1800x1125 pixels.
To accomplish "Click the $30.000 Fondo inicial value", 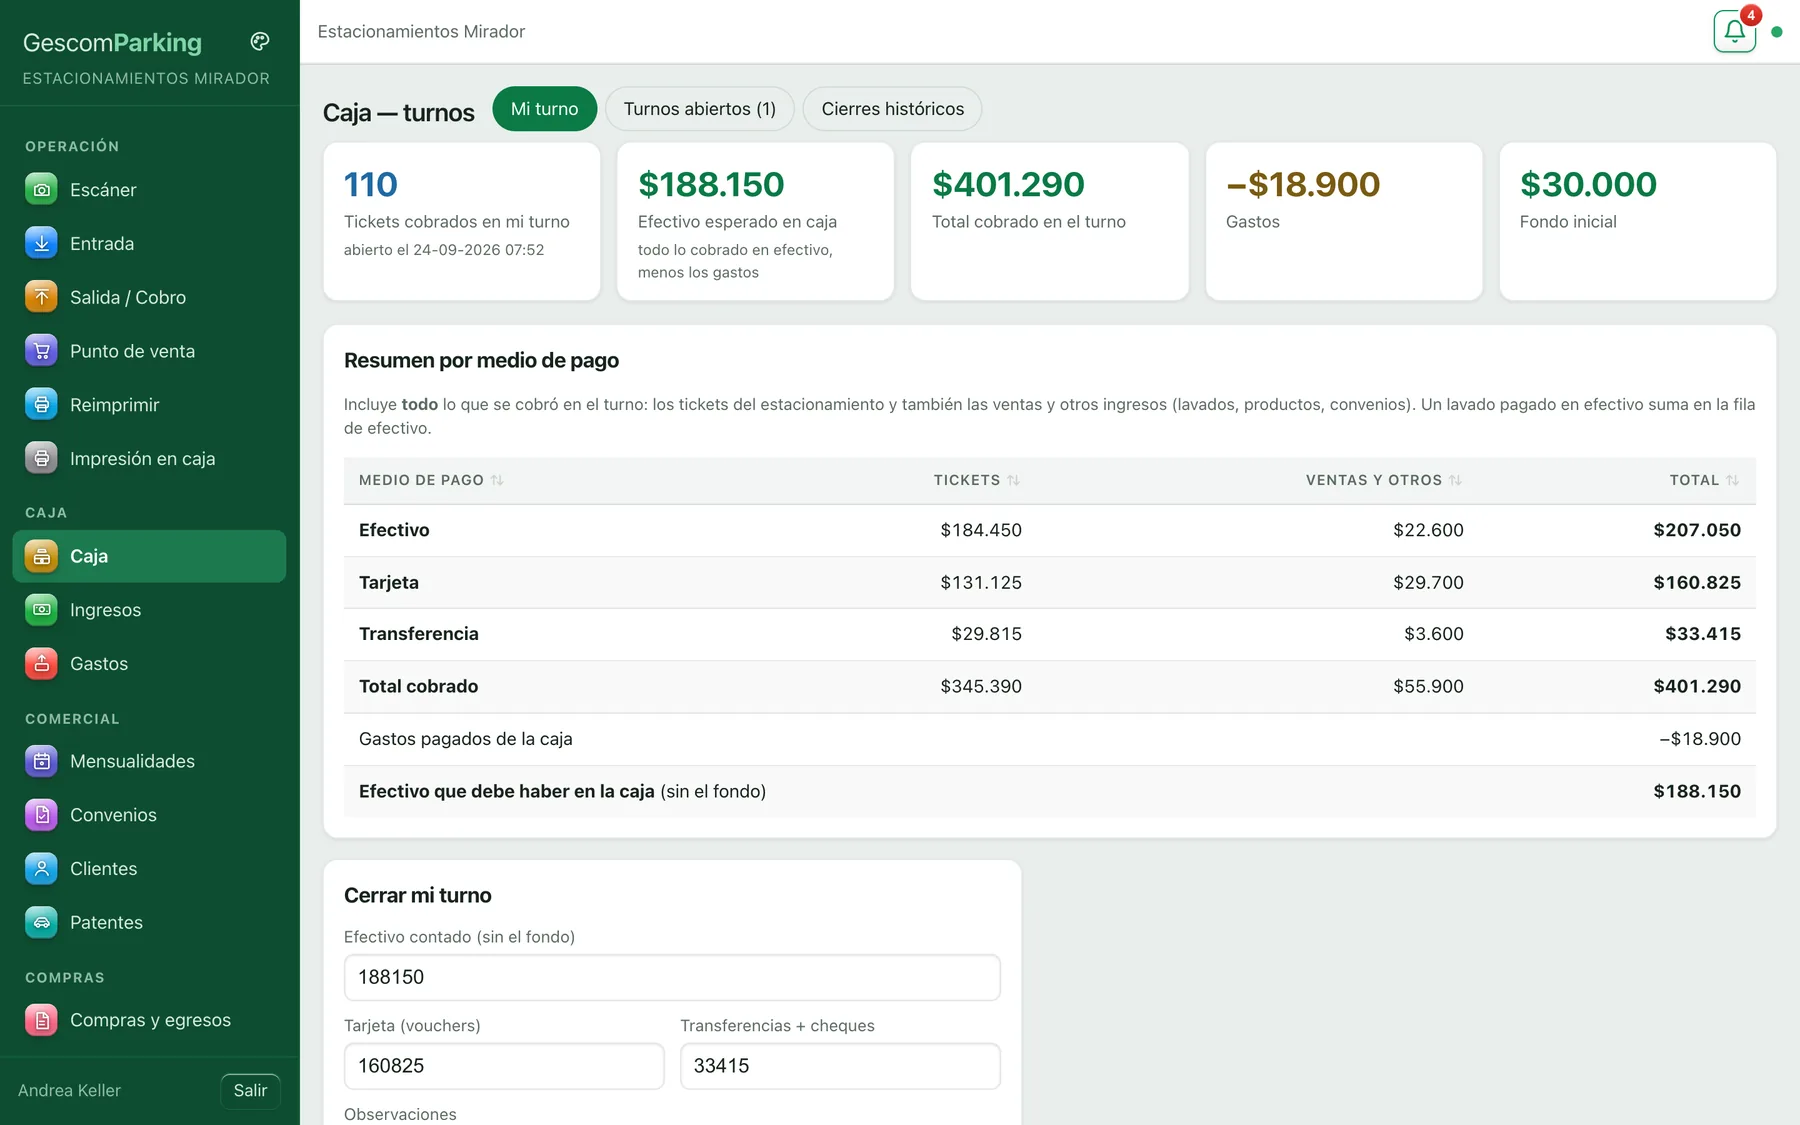I will pyautogui.click(x=1588, y=184).
